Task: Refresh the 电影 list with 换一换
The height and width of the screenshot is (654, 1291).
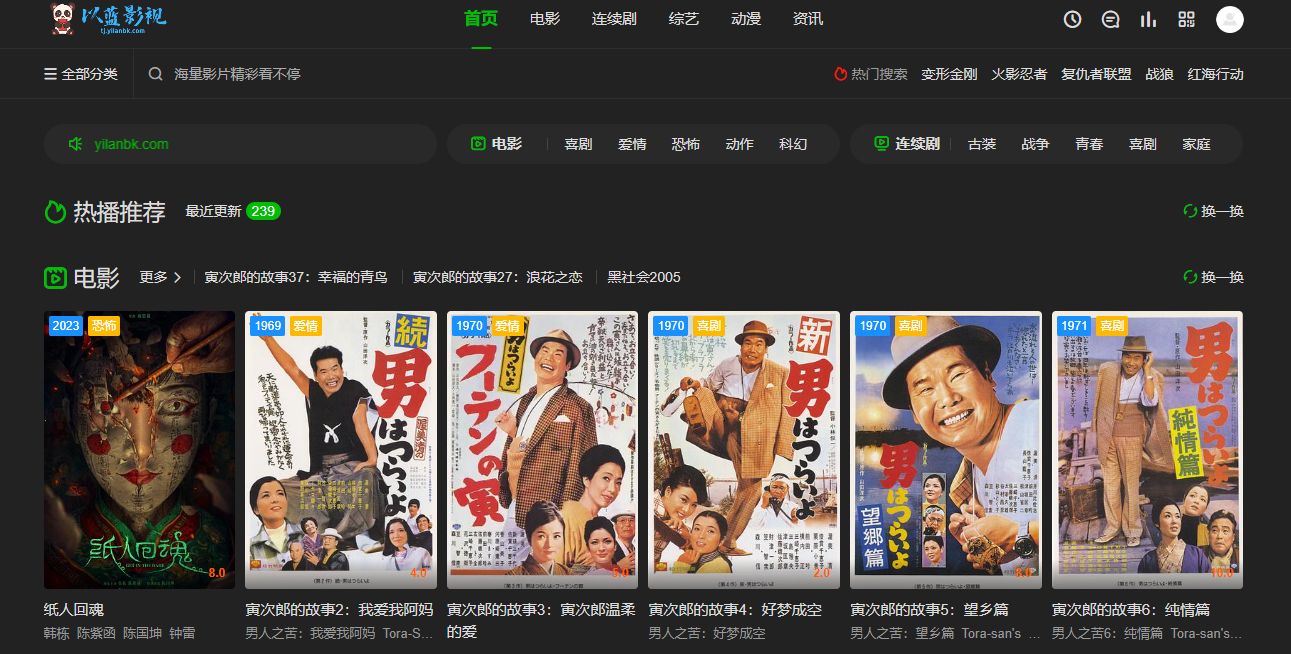Action: pos(1213,277)
